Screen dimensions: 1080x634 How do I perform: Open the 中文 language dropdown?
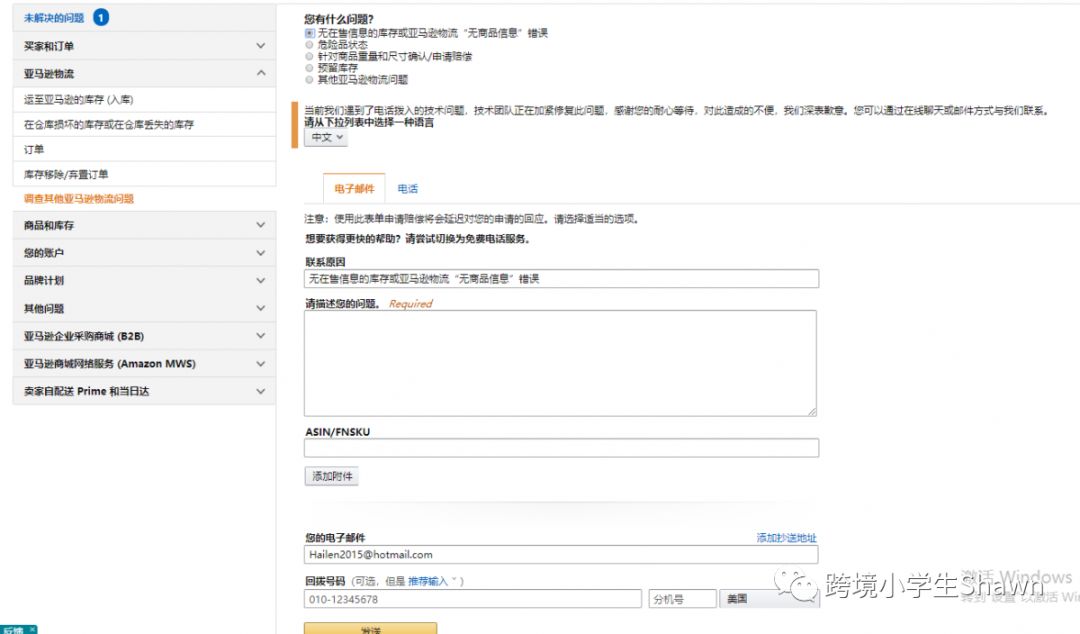pos(326,137)
